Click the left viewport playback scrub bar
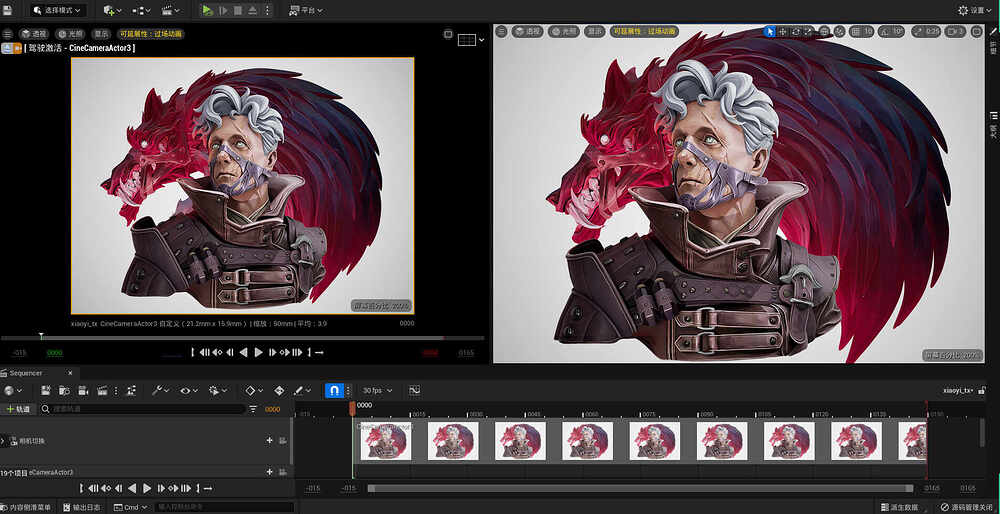This screenshot has height=514, width=1000. pos(242,337)
